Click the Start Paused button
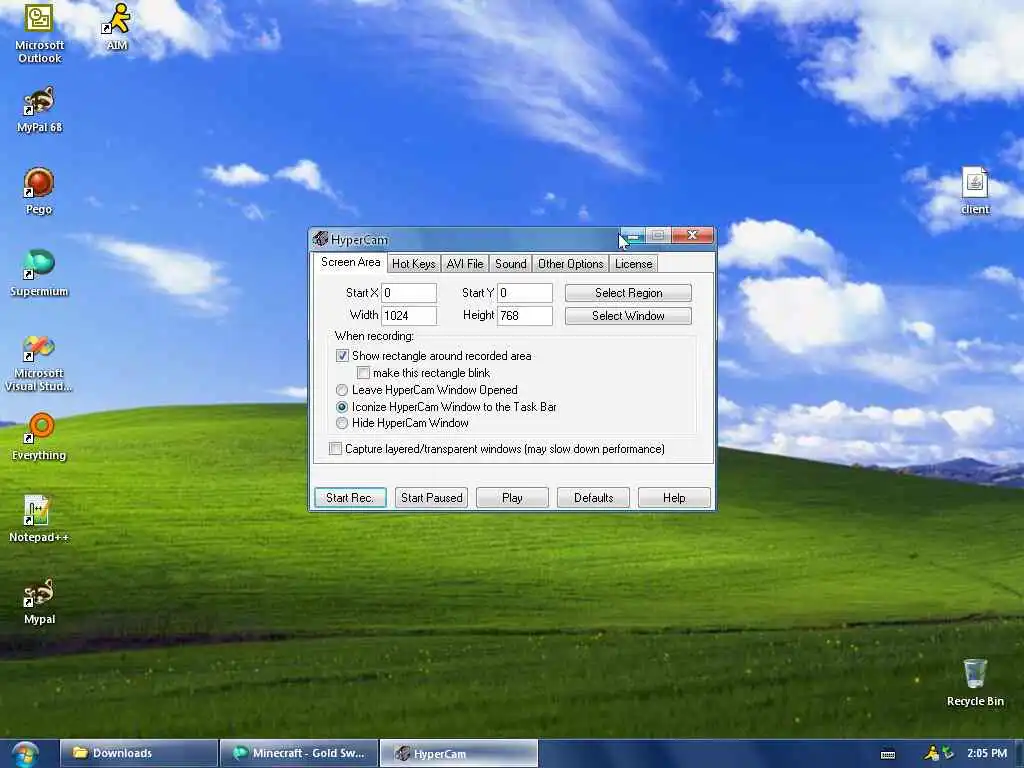 (x=432, y=498)
